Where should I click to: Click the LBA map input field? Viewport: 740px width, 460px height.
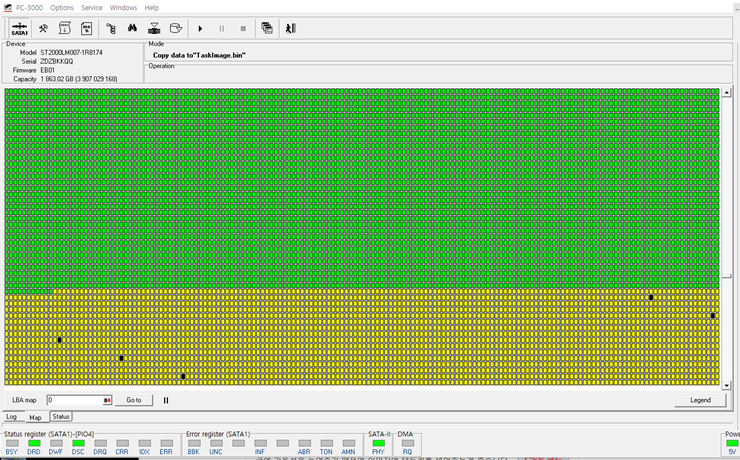[74, 400]
